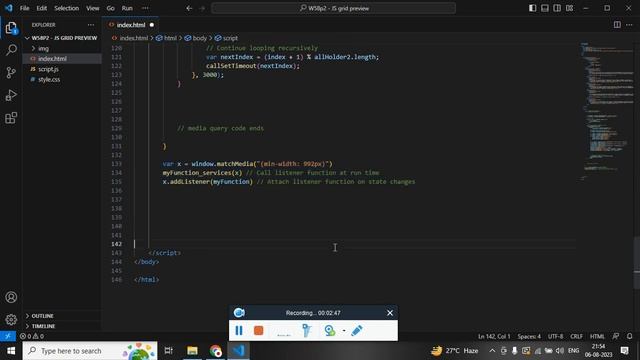Open the Windows Start menu

[x=11, y=351]
